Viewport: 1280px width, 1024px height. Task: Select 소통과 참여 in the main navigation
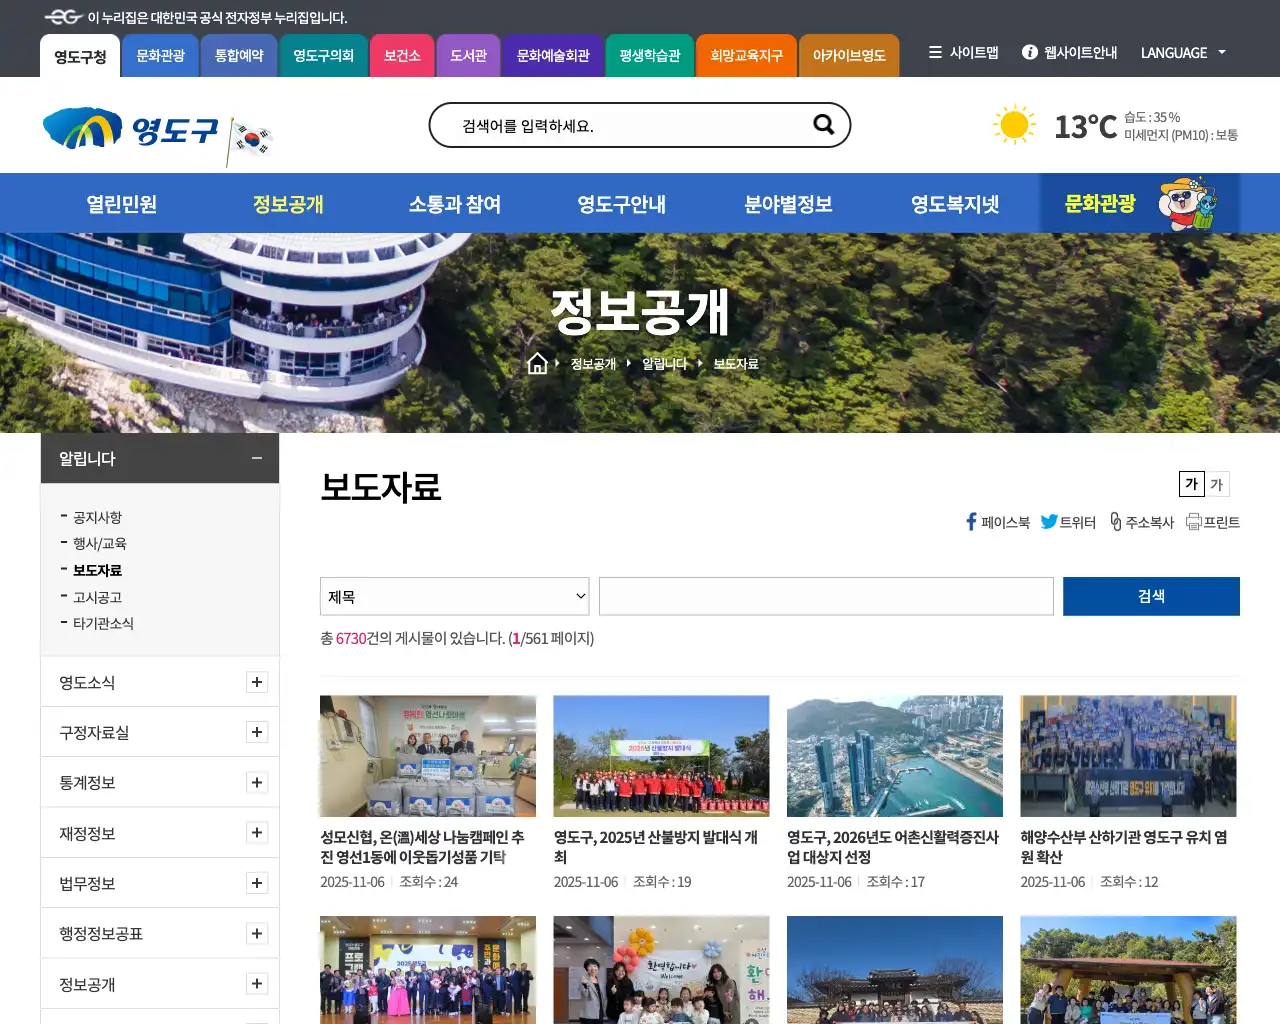(x=455, y=203)
